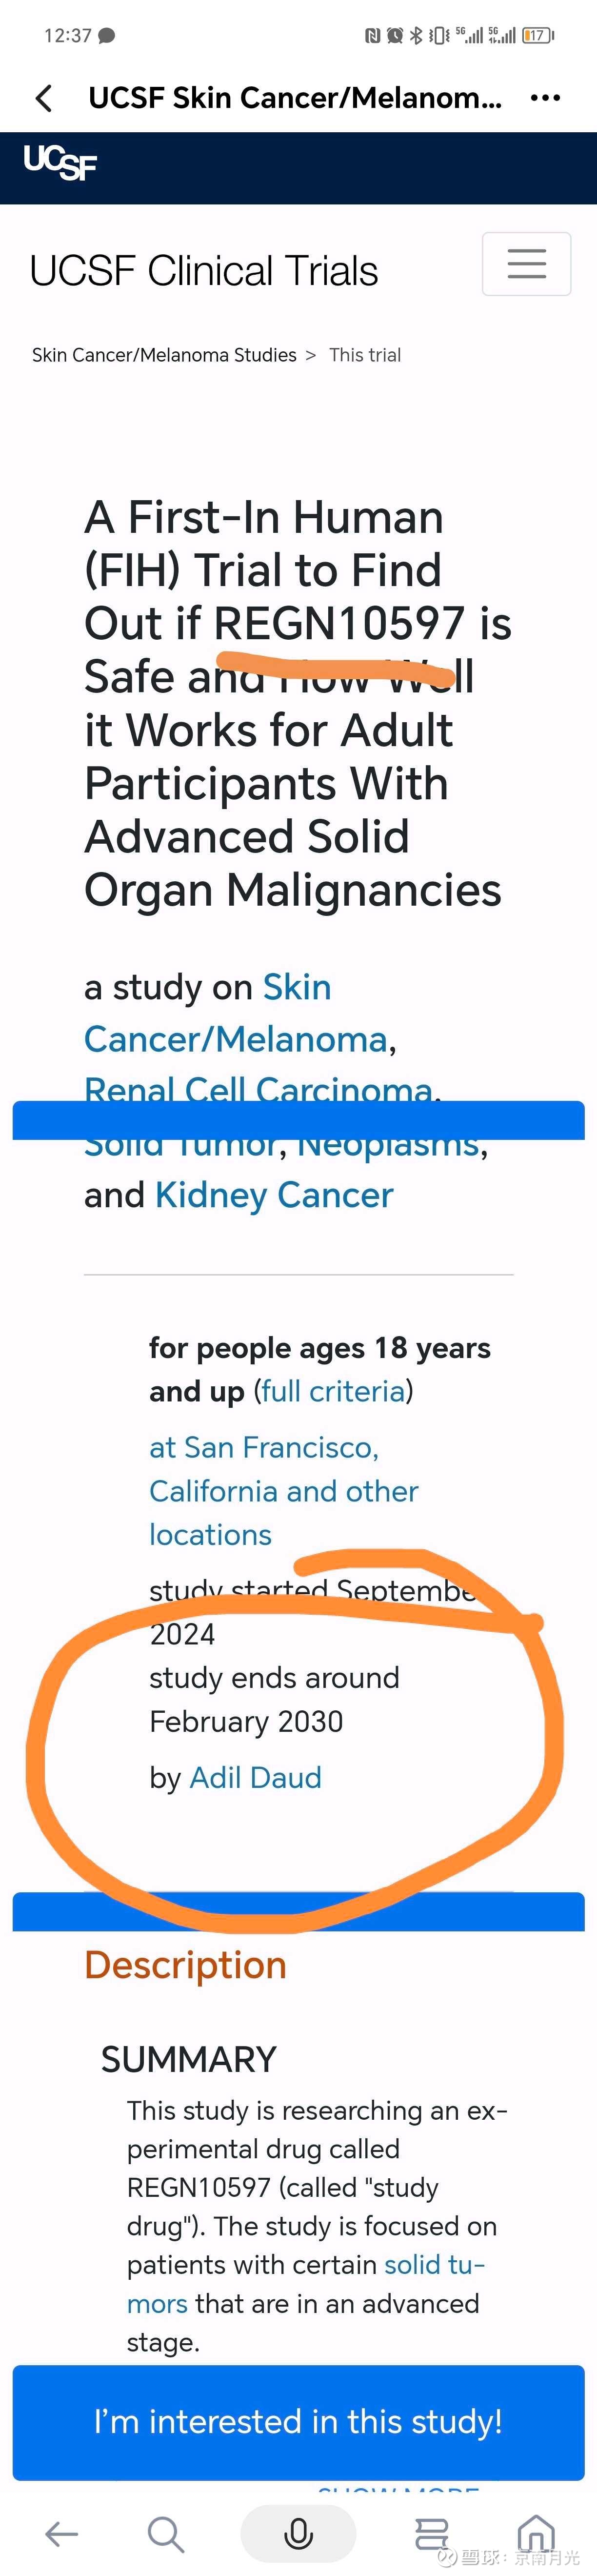Click the UCSF logo in banner
597x2576 pixels.
coord(60,162)
